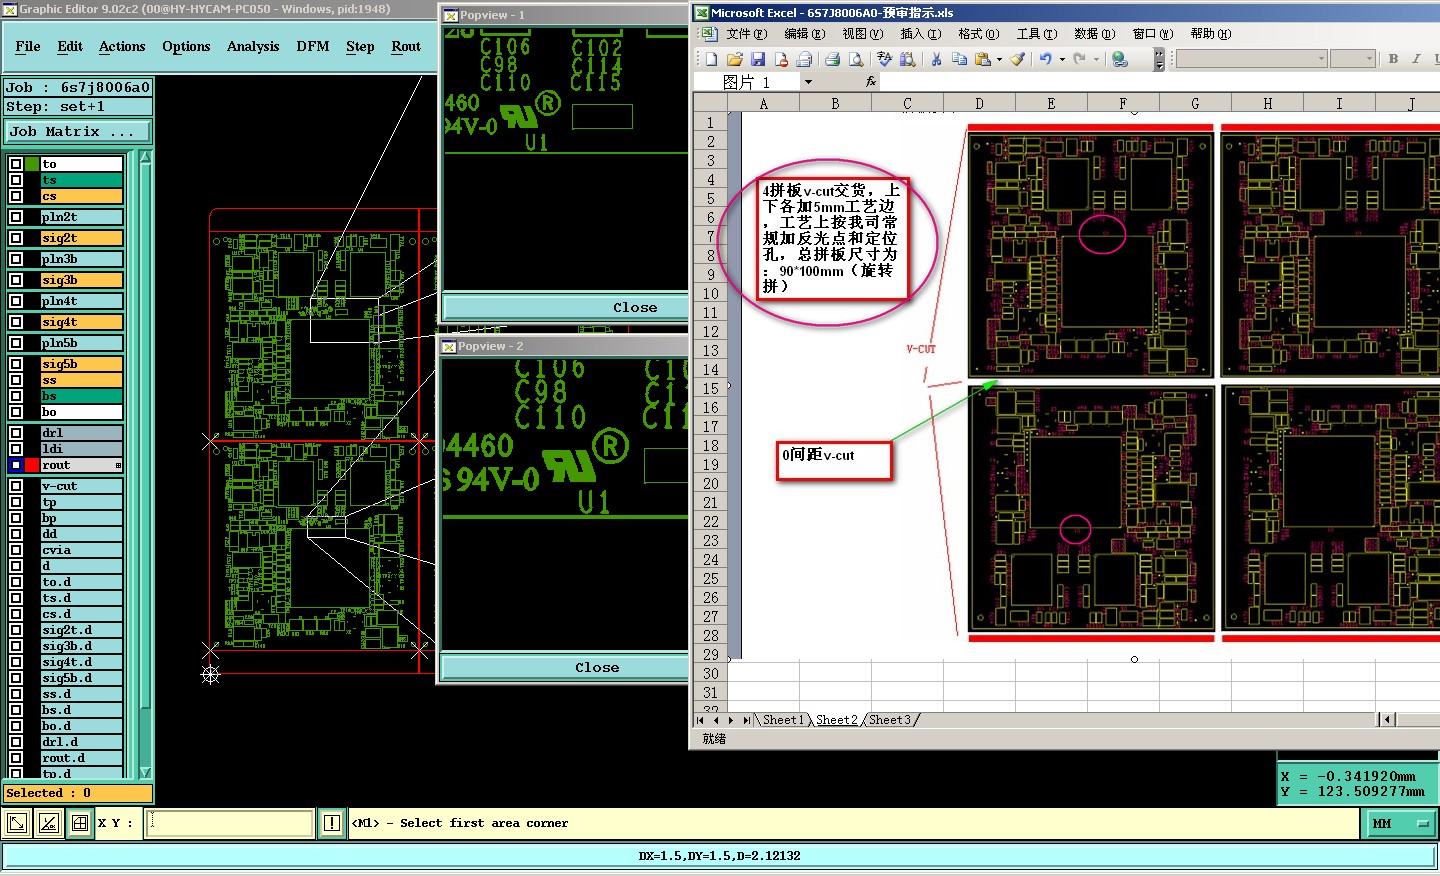Click the X Y coordinate input field
This screenshot has width=1440, height=876.
click(x=231, y=824)
